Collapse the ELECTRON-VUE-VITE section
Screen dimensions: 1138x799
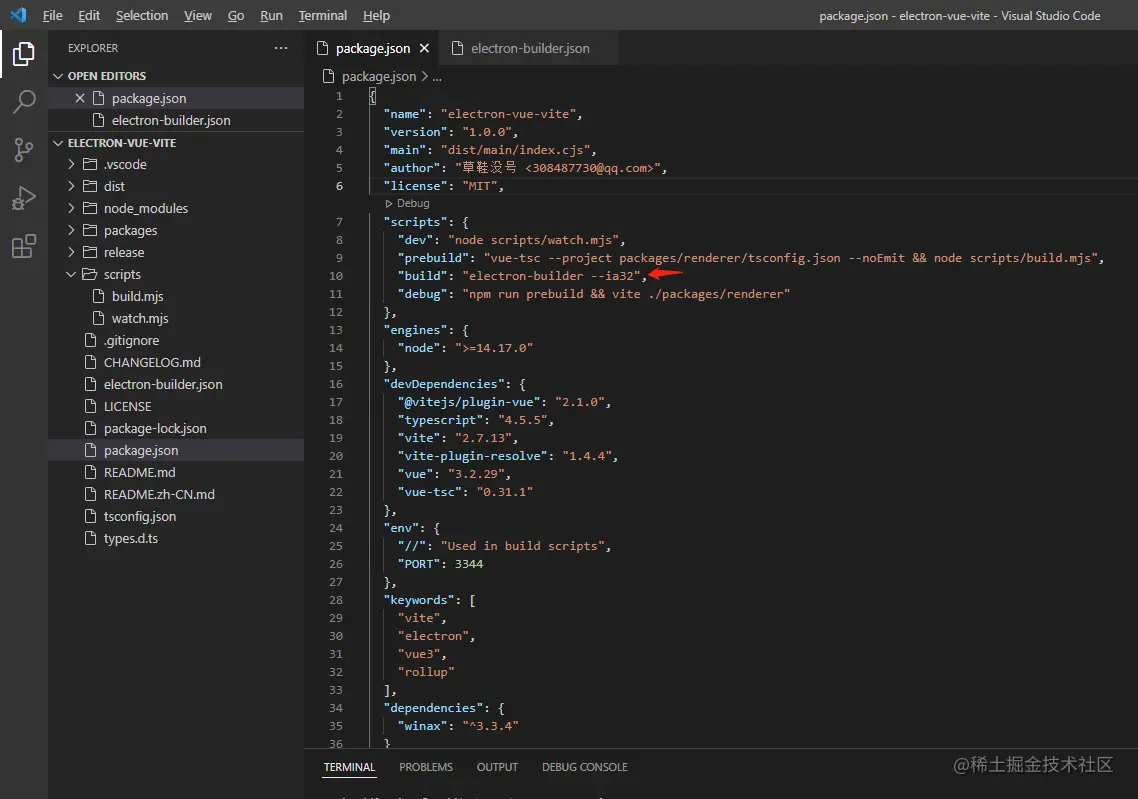(176, 143)
